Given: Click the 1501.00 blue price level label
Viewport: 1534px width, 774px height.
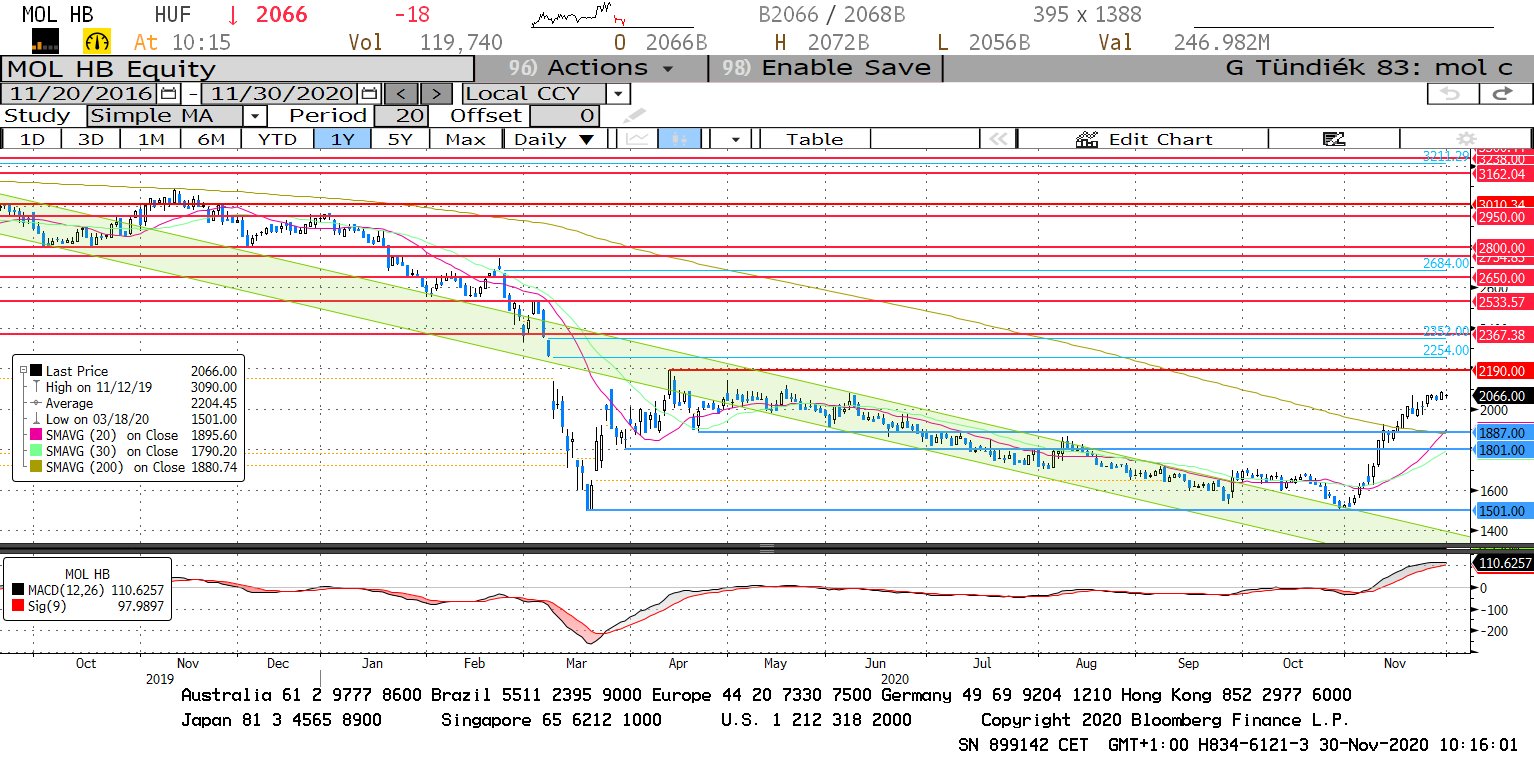Looking at the screenshot, I should pos(1500,511).
